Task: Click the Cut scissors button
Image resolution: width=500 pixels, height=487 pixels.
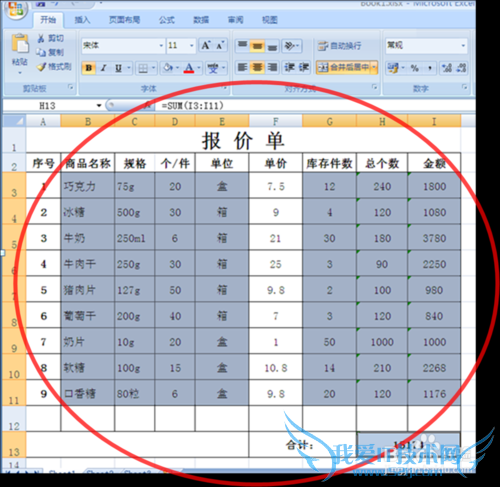Action: (x=51, y=38)
